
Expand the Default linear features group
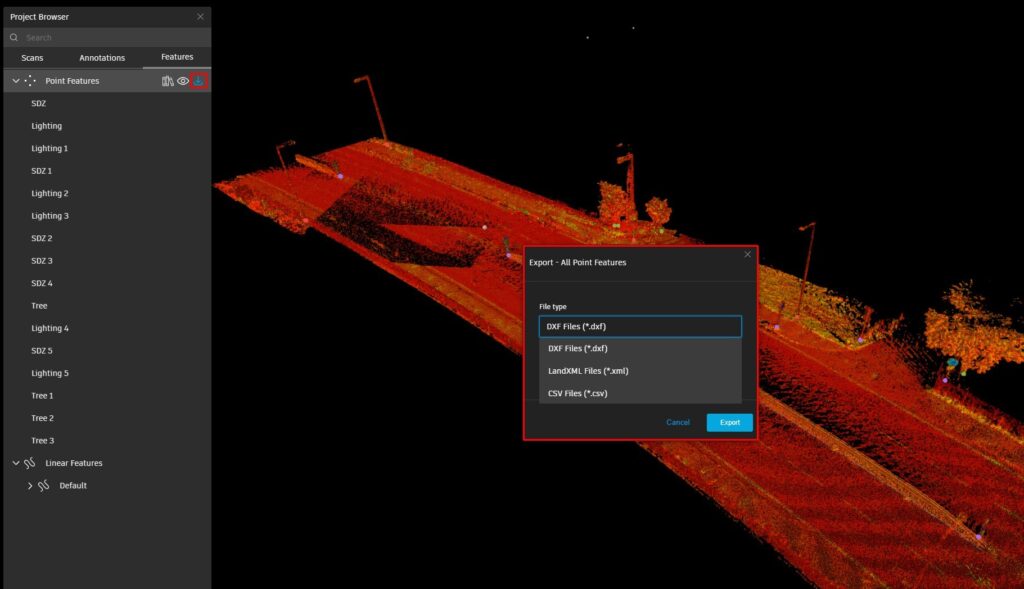tap(30, 486)
